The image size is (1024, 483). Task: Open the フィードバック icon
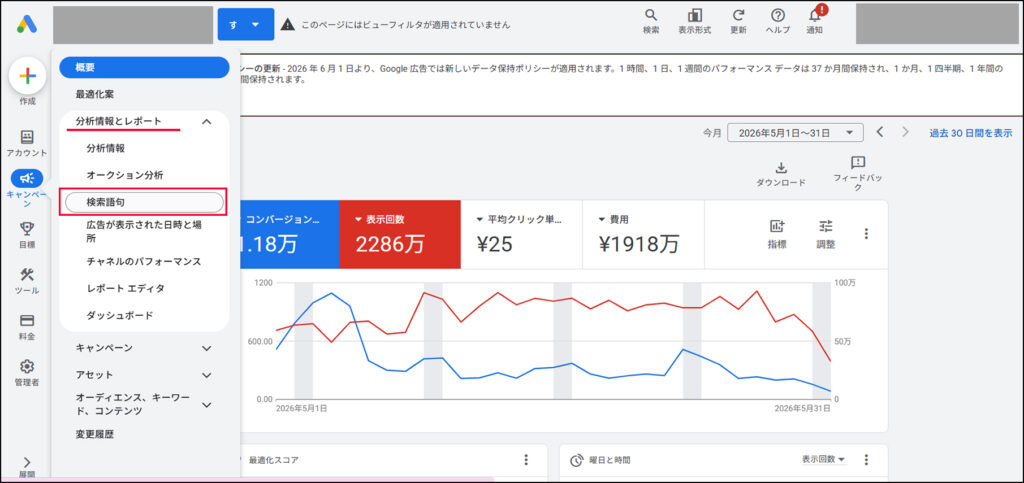click(x=858, y=162)
